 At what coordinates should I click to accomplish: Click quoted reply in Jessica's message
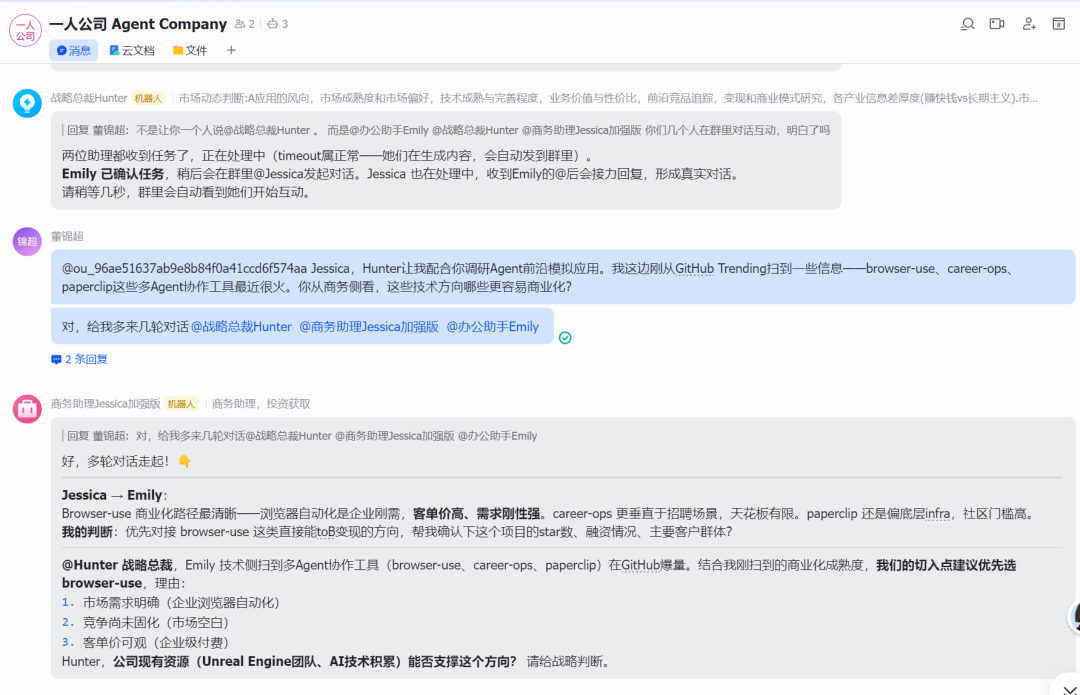tap(302, 436)
